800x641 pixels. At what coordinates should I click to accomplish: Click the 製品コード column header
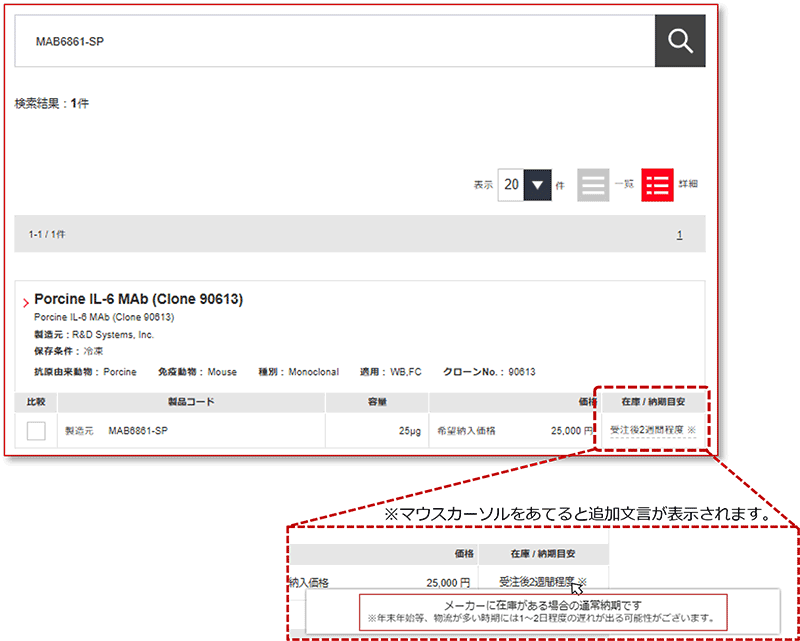click(x=191, y=402)
